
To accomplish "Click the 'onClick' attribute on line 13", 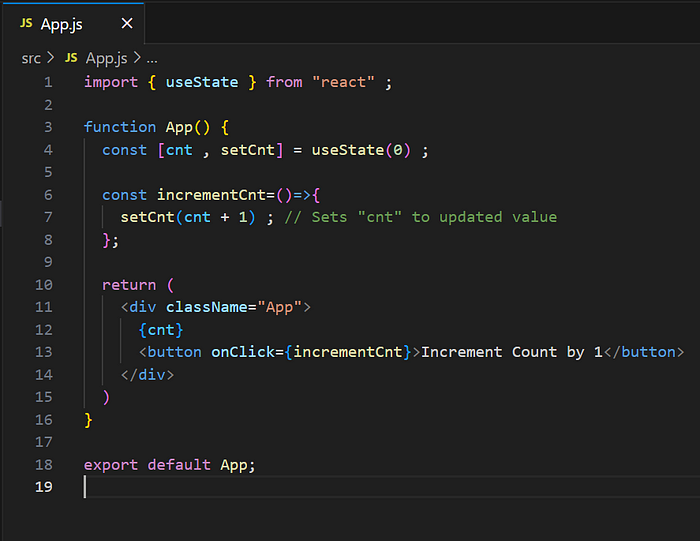I will pyautogui.click(x=243, y=353).
